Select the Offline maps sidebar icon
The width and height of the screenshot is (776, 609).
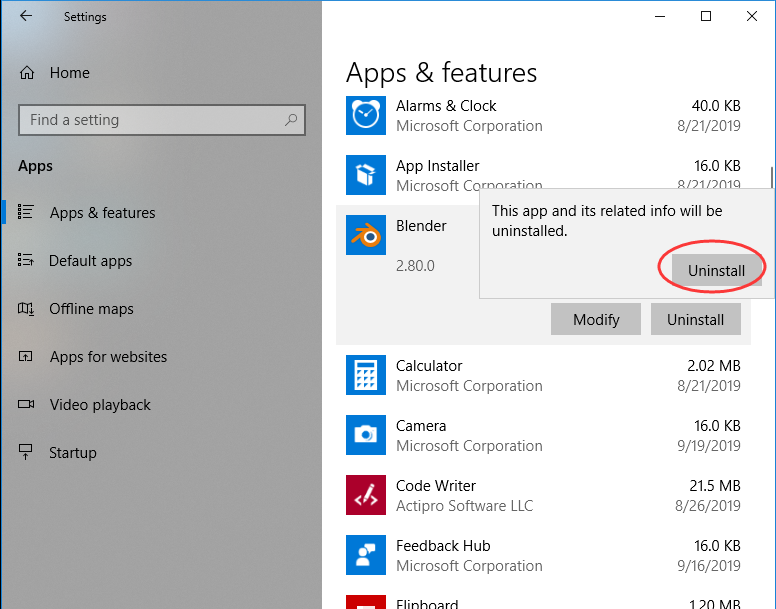coord(26,308)
